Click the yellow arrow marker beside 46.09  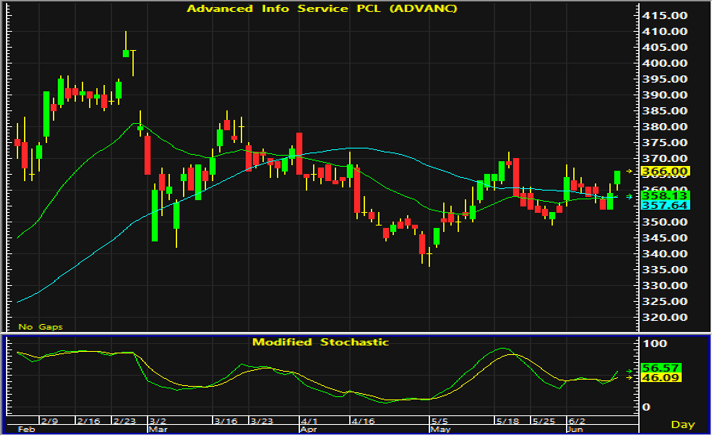tap(629, 378)
